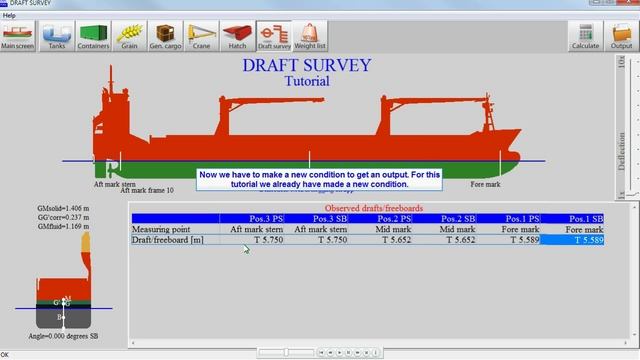Click the tutorial info button
Viewport: 640px width, 360px height.
(x=375, y=352)
